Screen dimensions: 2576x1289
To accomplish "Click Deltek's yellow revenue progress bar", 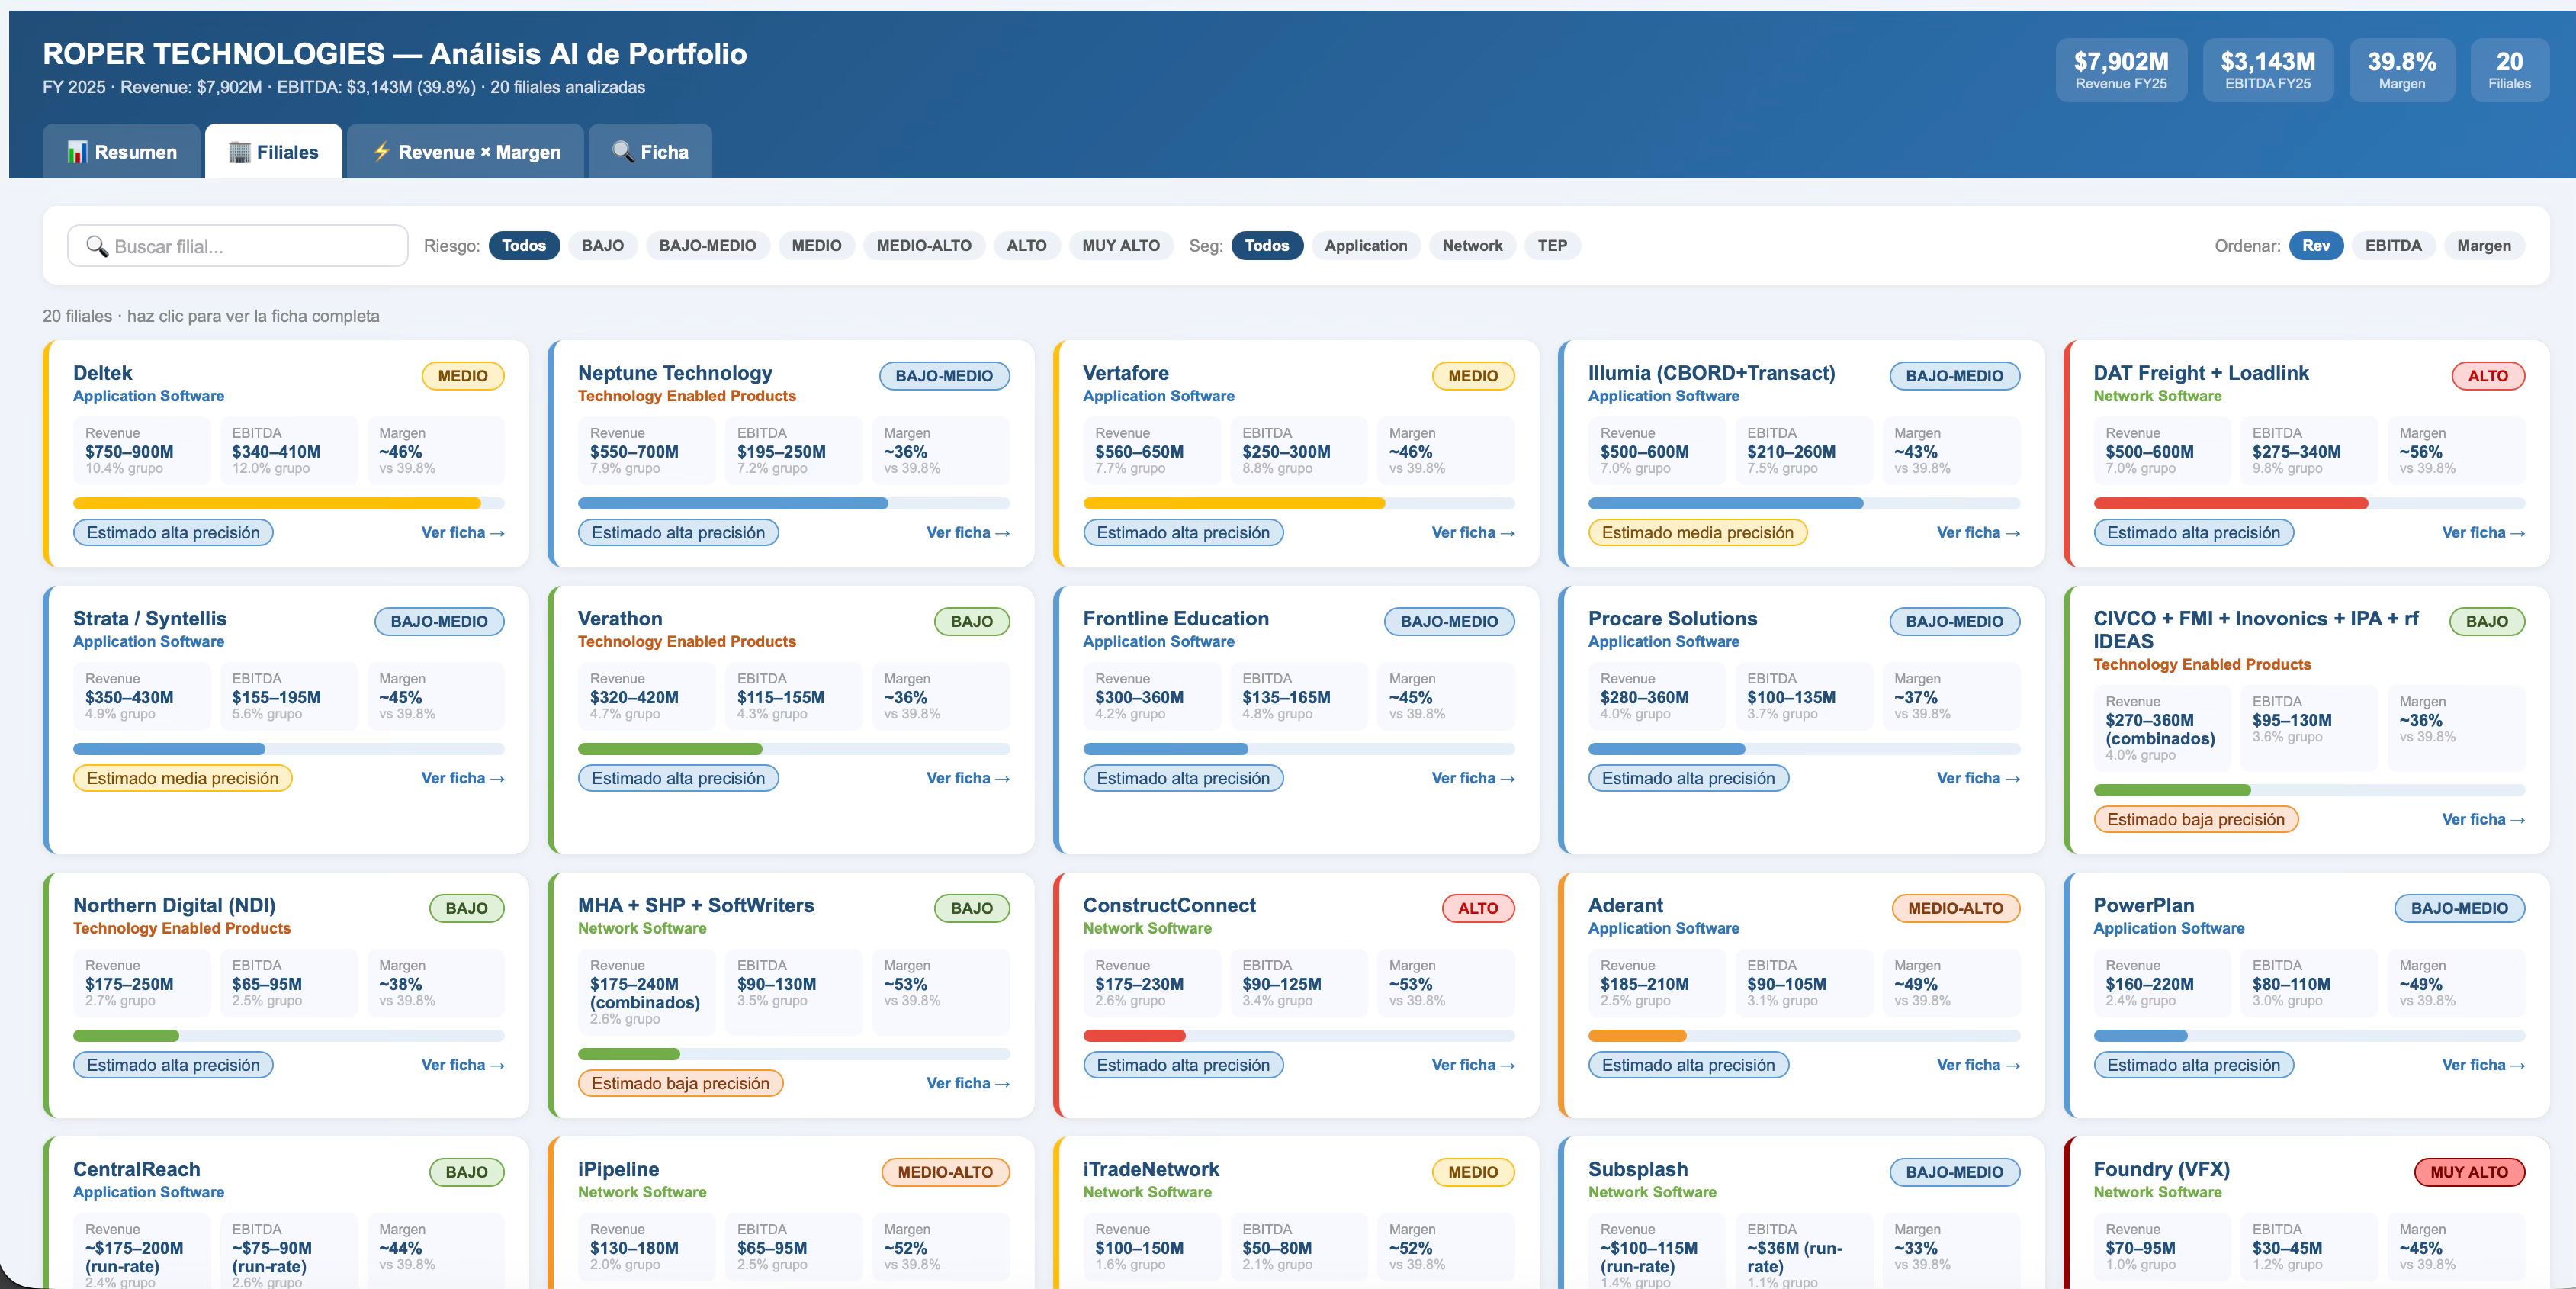I will [x=277, y=504].
